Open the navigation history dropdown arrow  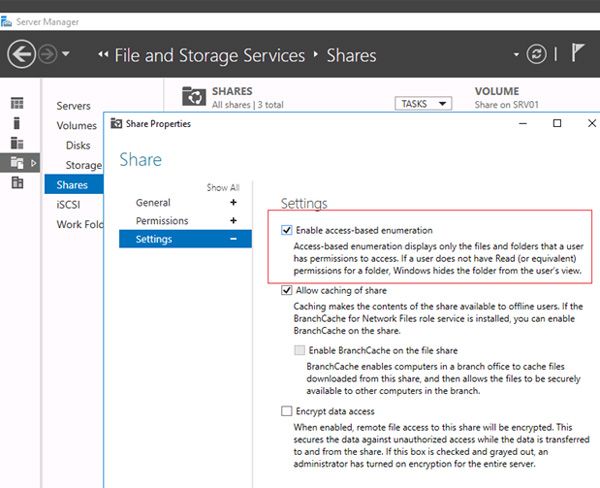66,55
